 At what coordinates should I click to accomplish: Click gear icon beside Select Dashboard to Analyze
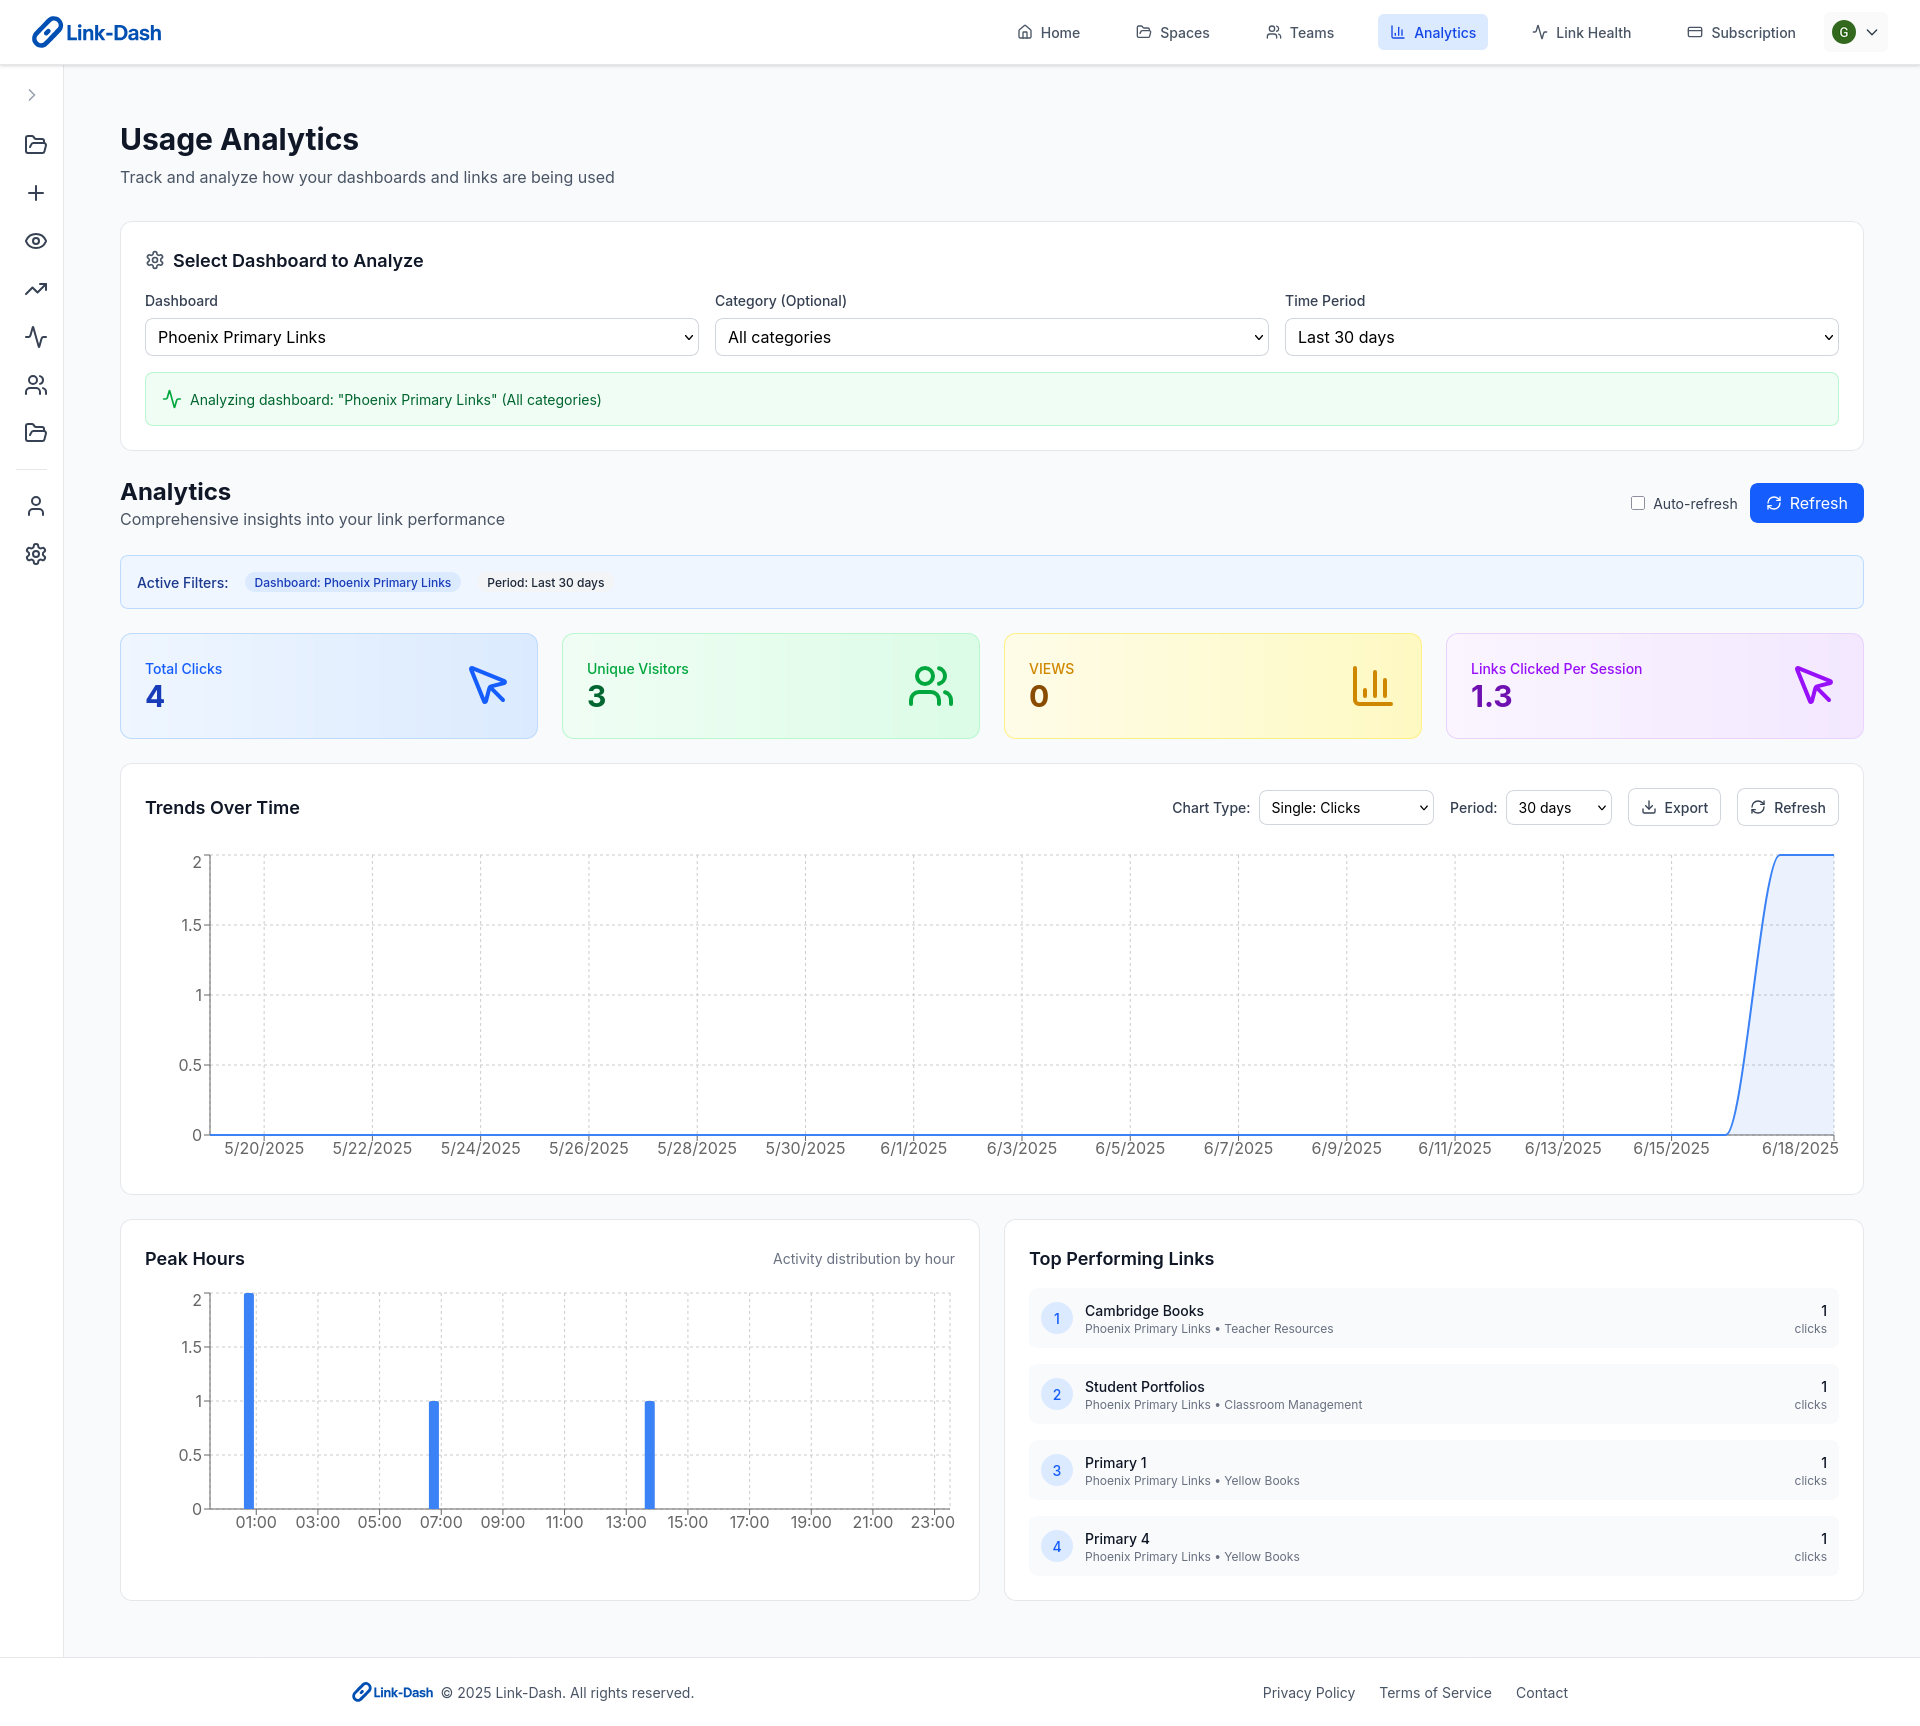pos(155,260)
